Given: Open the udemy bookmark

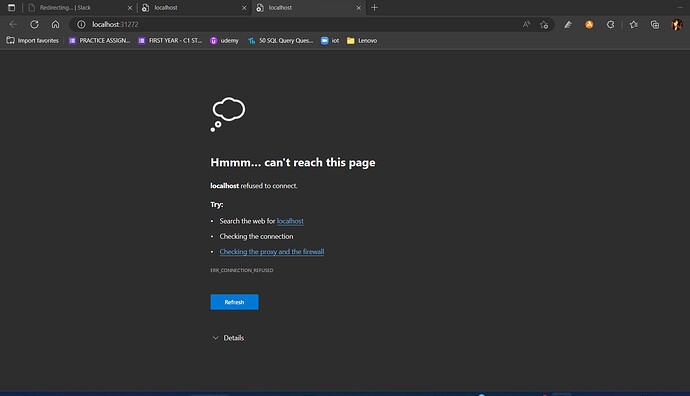Looking at the screenshot, I should coord(224,40).
